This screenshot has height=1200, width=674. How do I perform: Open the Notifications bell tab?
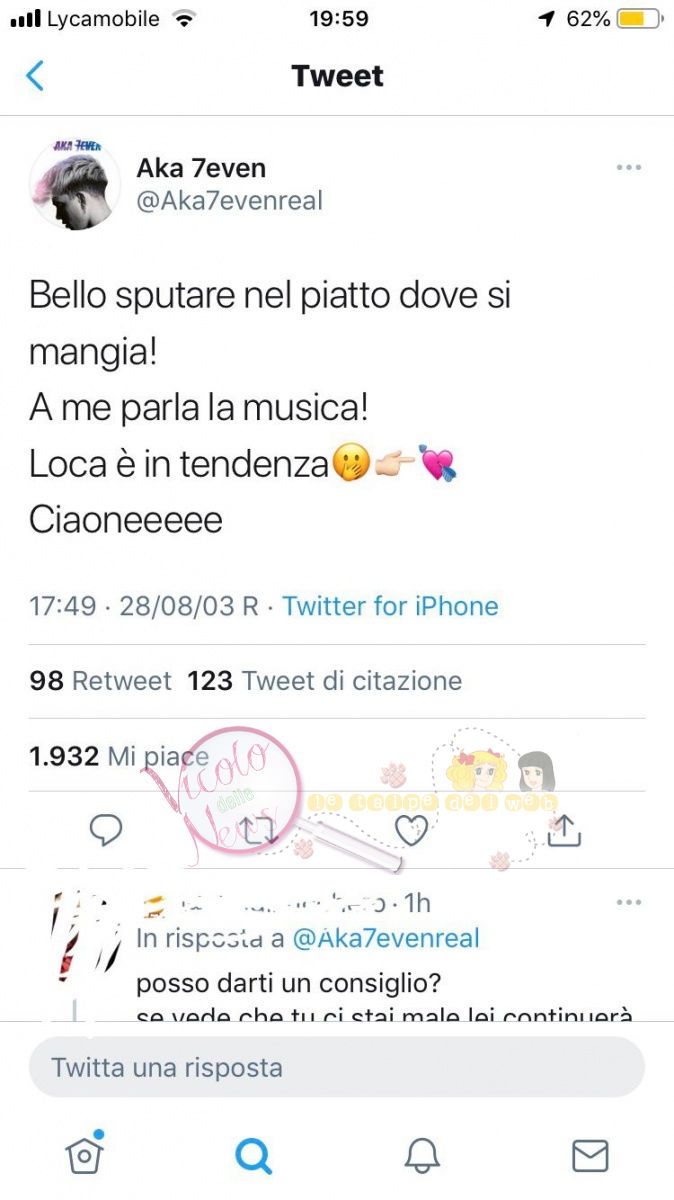click(x=422, y=1155)
